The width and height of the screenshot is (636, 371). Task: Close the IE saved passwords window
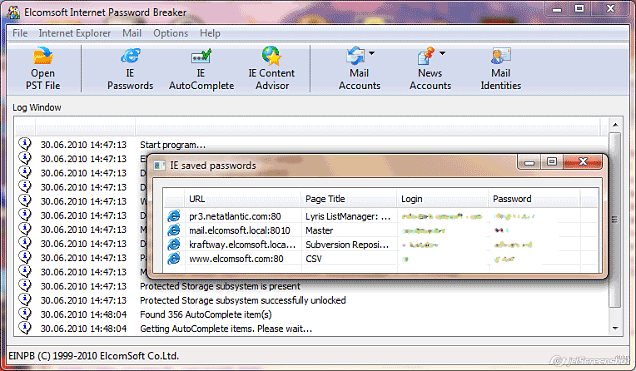pyautogui.click(x=583, y=162)
